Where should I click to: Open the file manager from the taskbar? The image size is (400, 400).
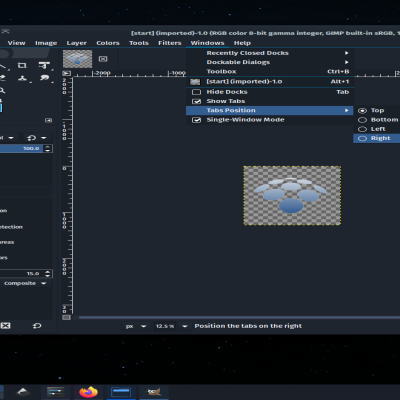121,392
